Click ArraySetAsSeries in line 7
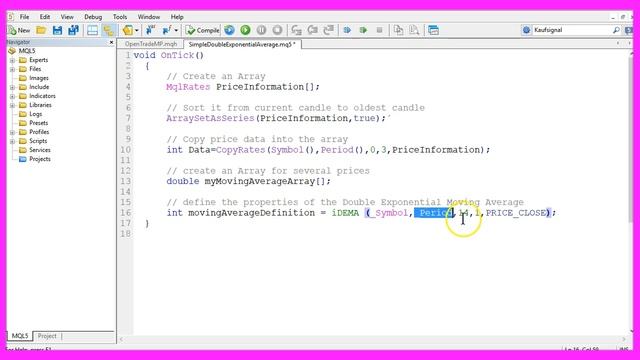This screenshot has width=640, height=360. (x=210, y=118)
